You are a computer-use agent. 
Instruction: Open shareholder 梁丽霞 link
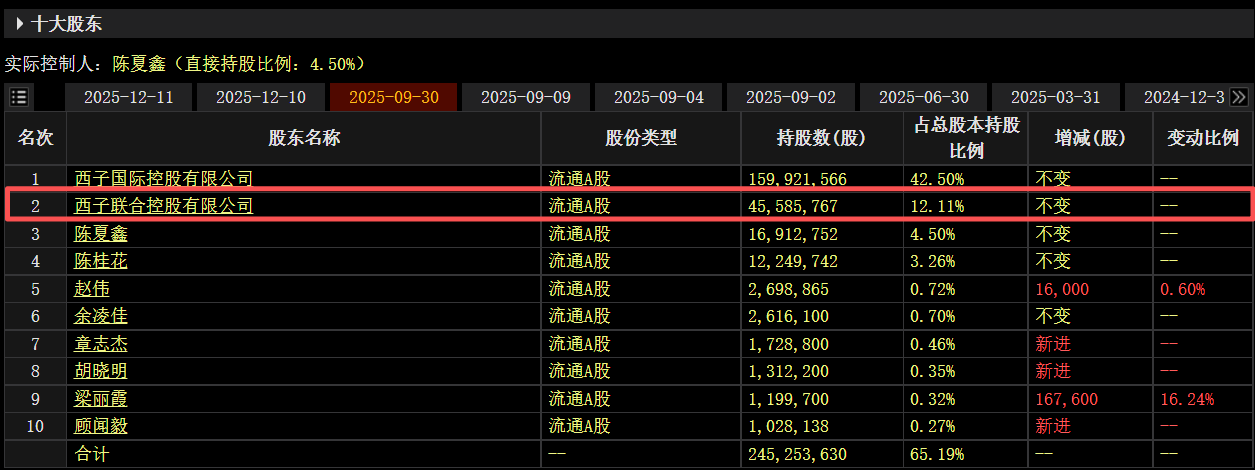point(102,399)
